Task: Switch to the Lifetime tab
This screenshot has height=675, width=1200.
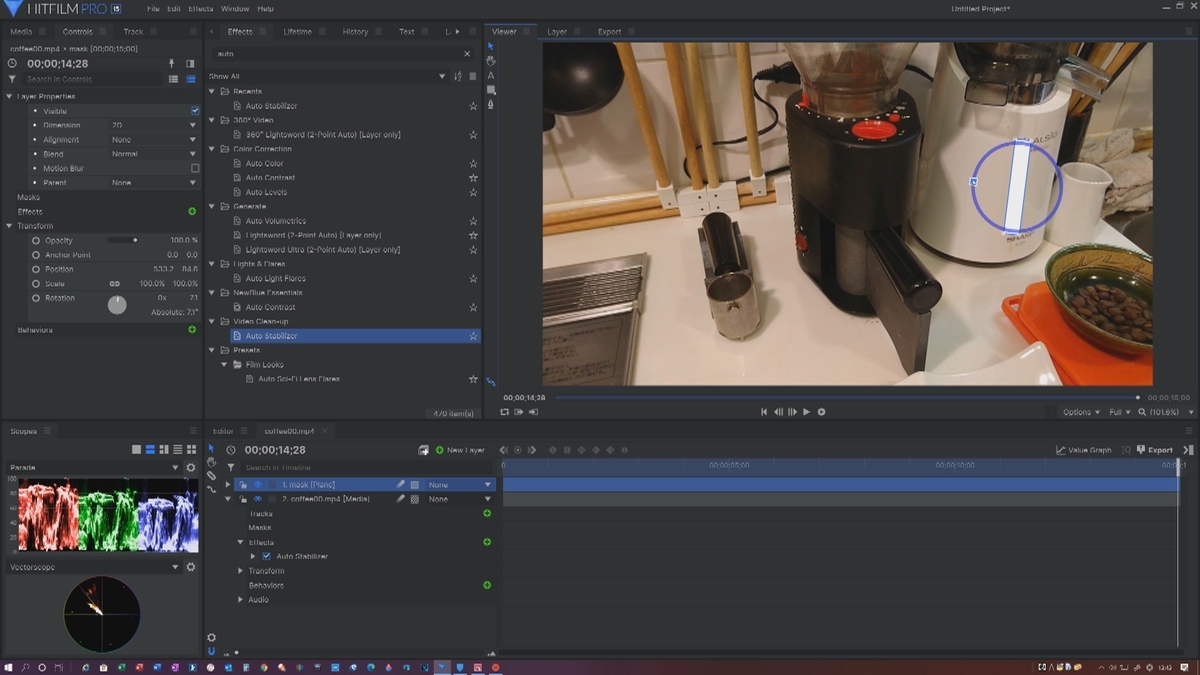Action: click(297, 32)
